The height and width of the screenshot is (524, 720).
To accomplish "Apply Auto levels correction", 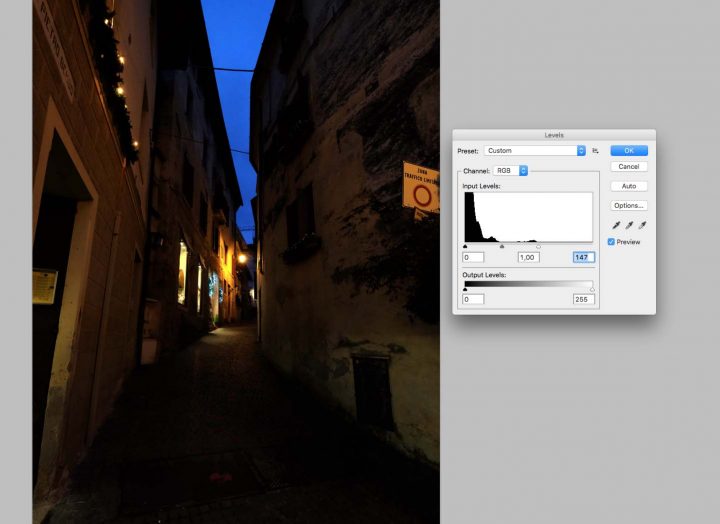I will click(x=629, y=186).
